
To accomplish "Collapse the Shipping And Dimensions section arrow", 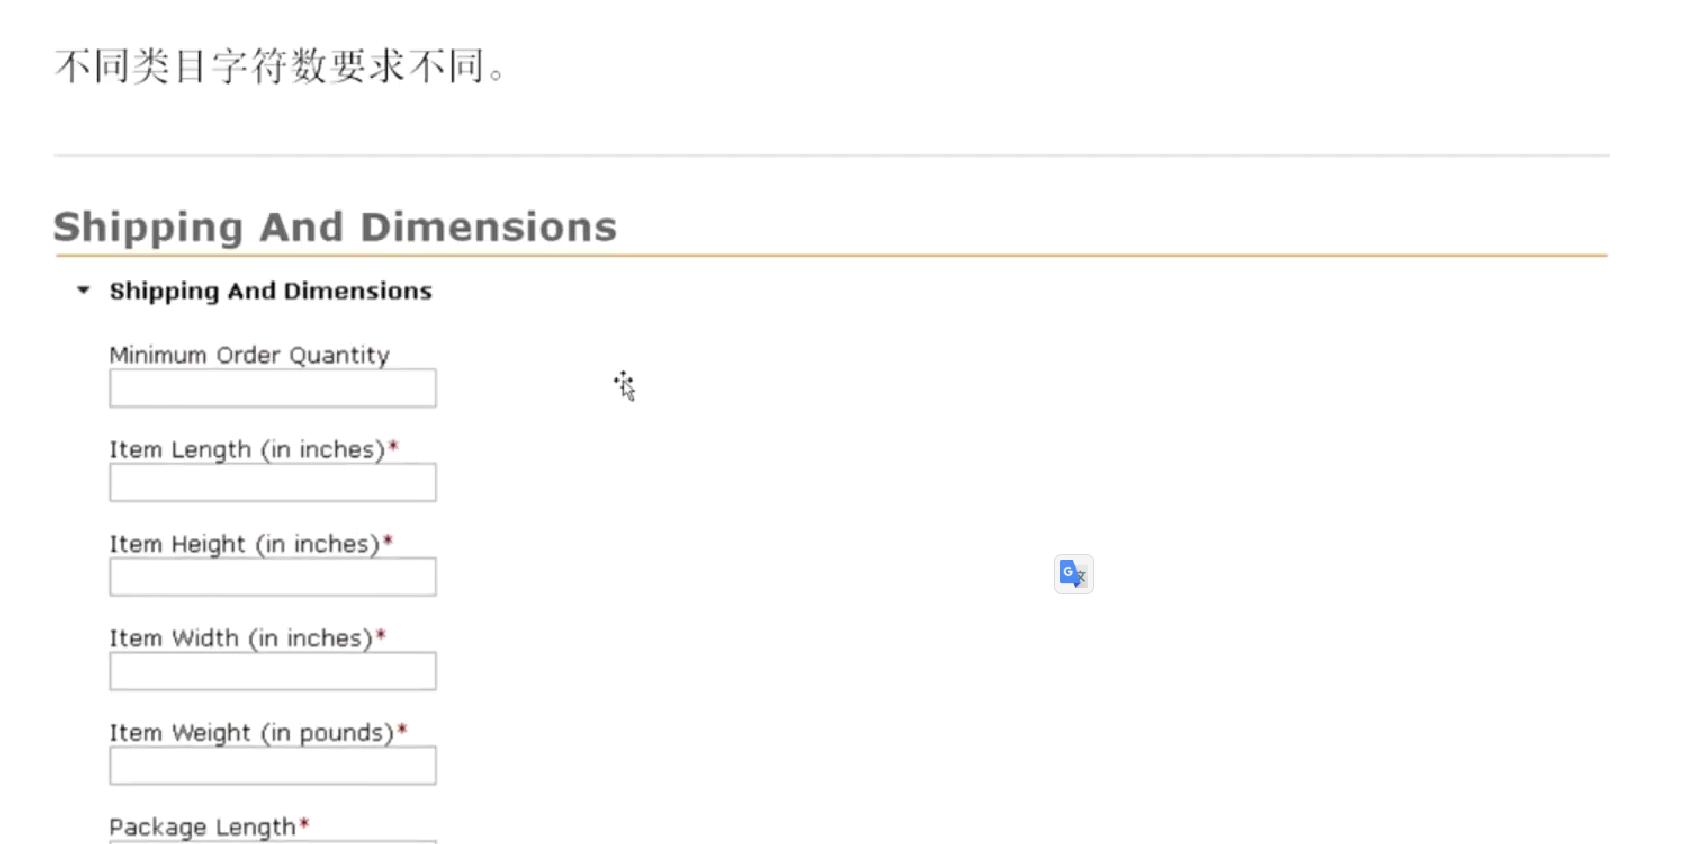I will pos(83,291).
